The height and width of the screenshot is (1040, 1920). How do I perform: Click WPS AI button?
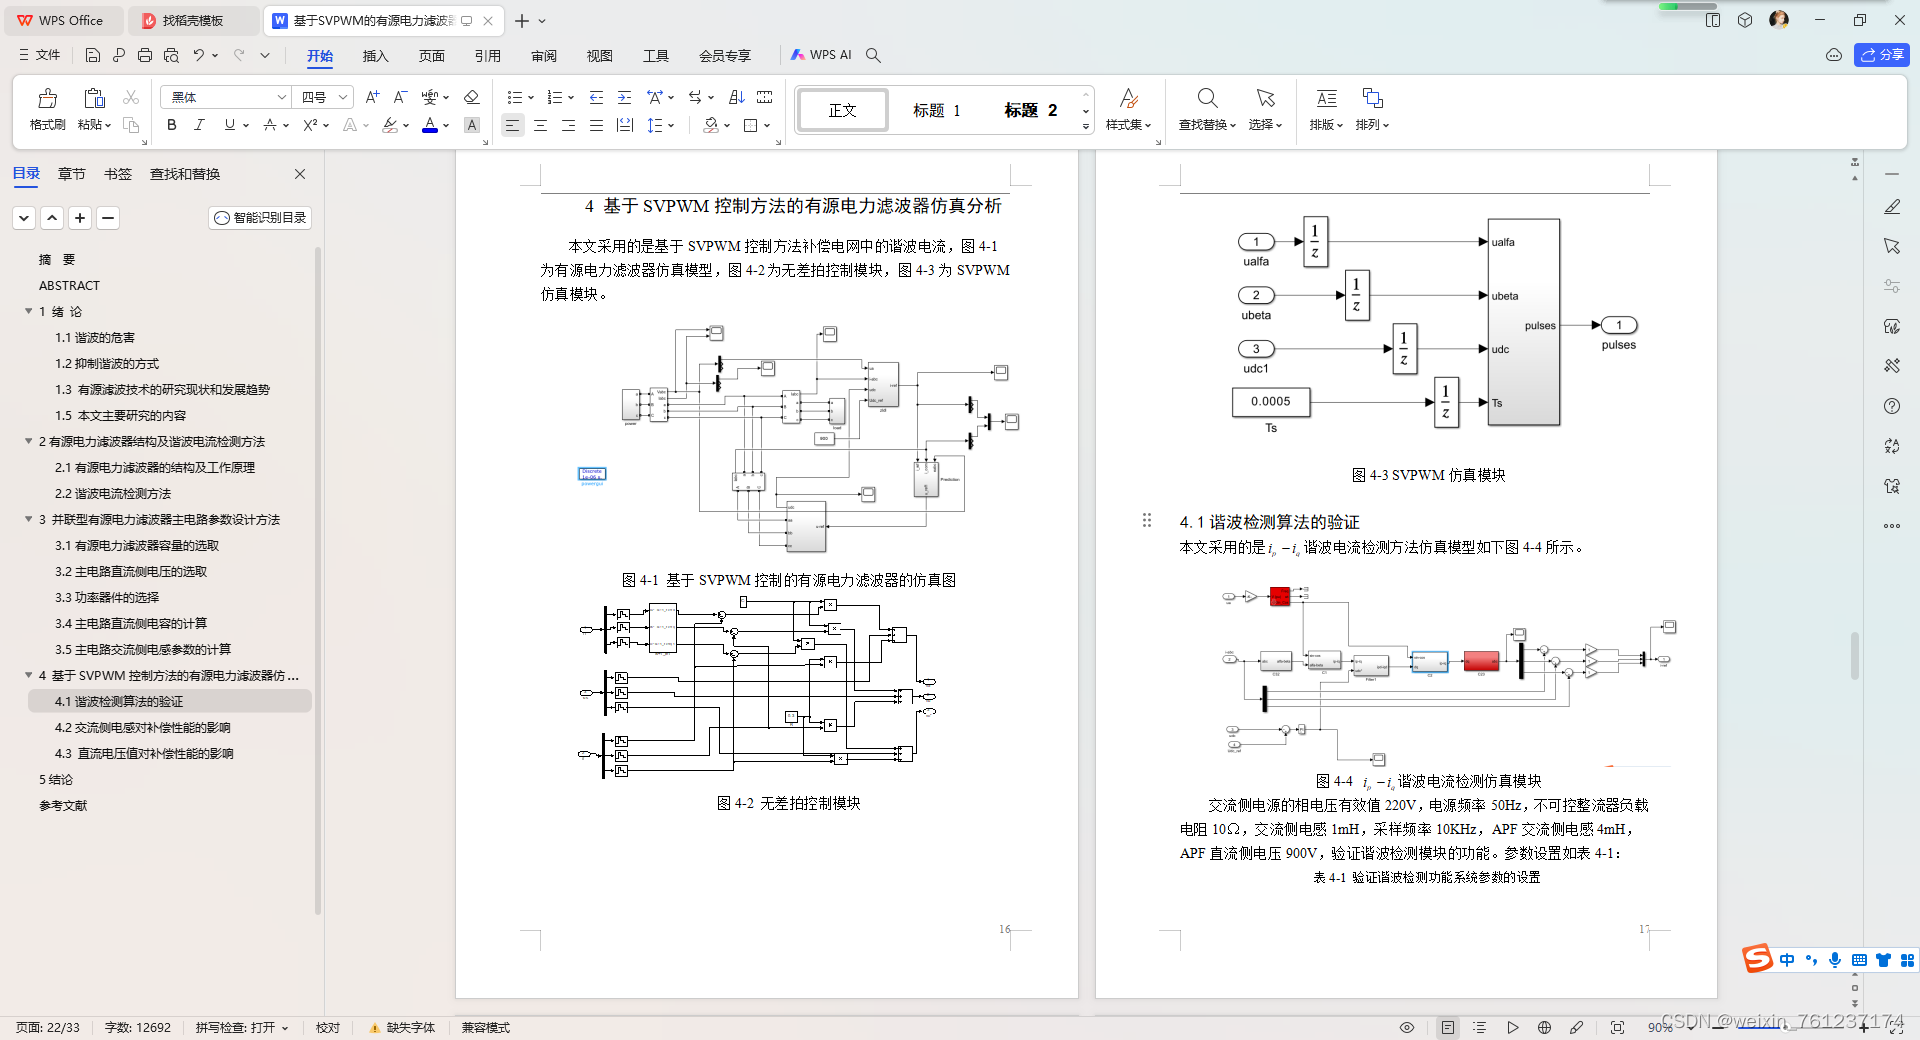coord(821,55)
